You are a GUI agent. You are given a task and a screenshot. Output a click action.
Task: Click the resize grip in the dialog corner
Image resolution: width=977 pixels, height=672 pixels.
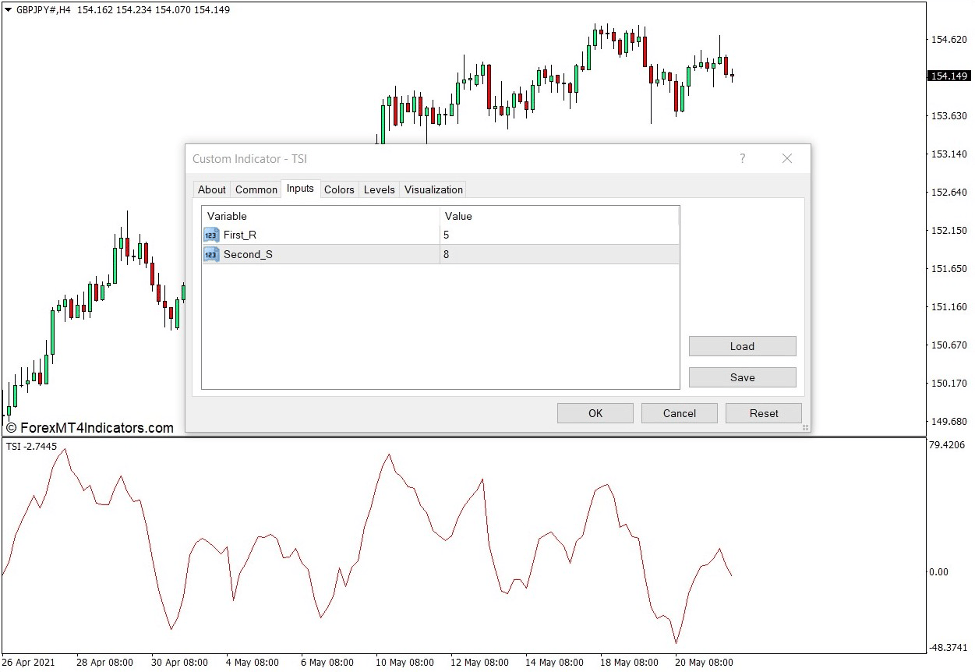click(x=805, y=428)
